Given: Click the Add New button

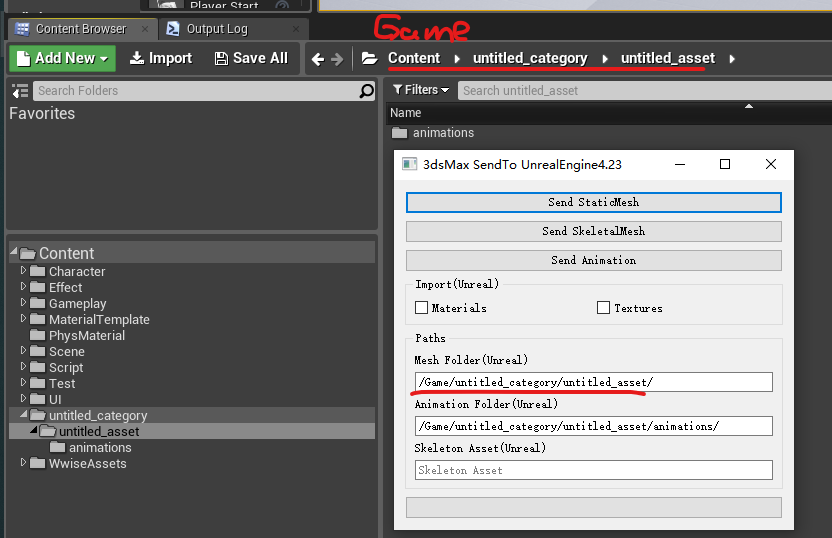Looking at the screenshot, I should 62,58.
